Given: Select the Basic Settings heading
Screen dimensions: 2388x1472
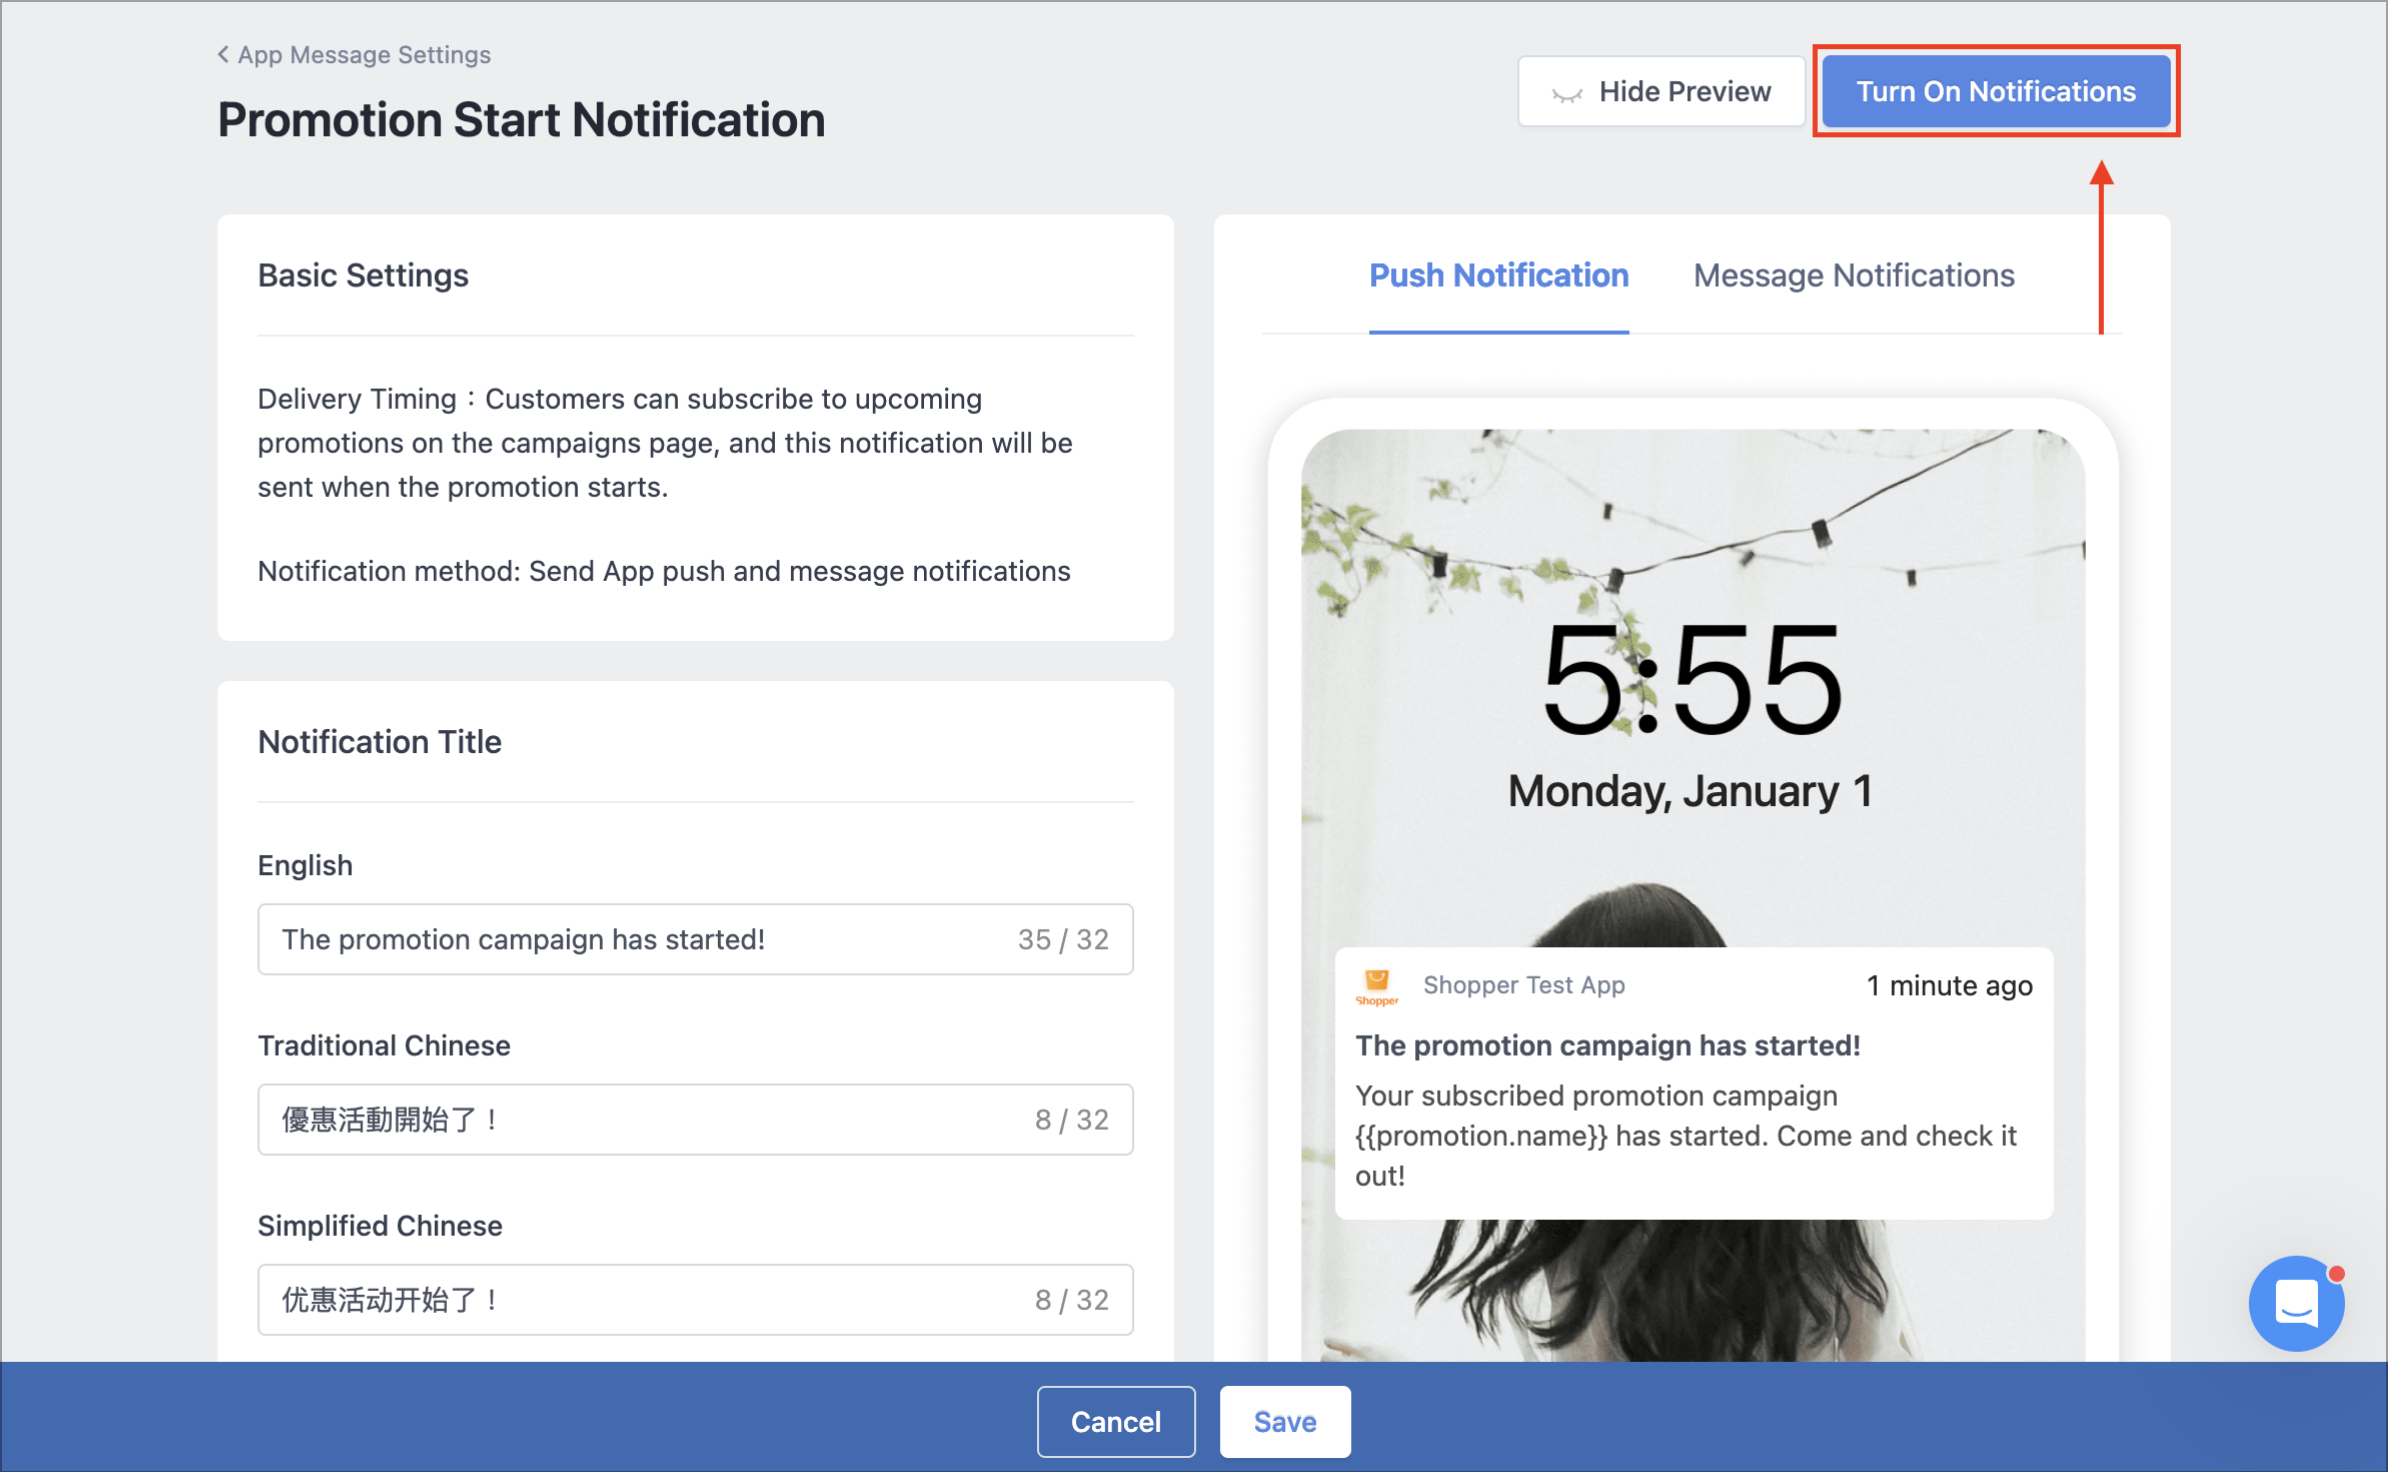Looking at the screenshot, I should pyautogui.click(x=363, y=275).
